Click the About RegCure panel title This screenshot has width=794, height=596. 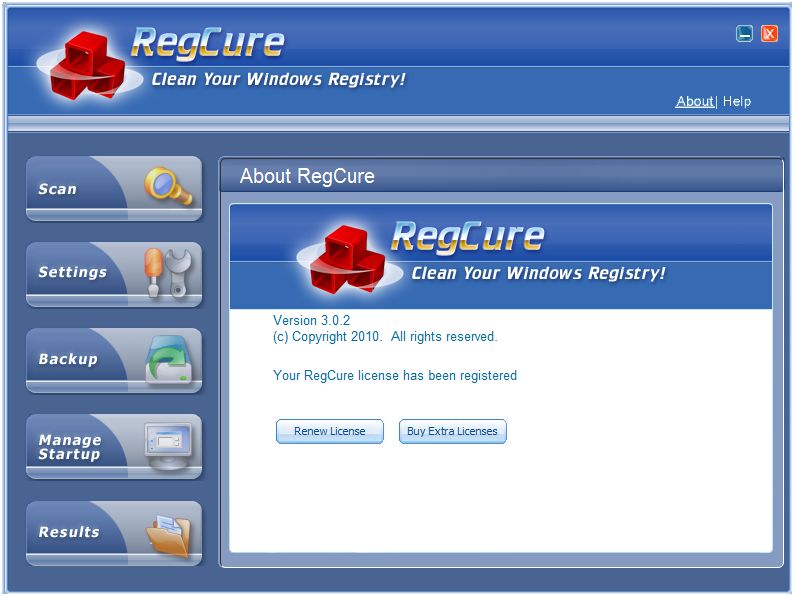[307, 176]
